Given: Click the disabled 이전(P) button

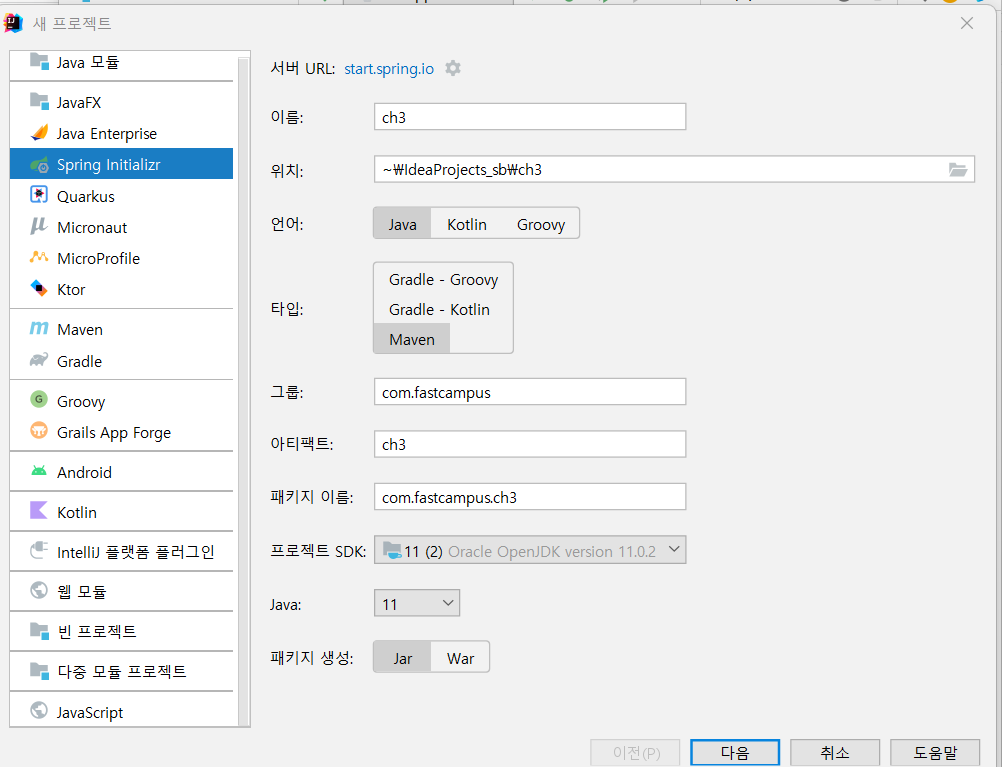Looking at the screenshot, I should pos(636,752).
